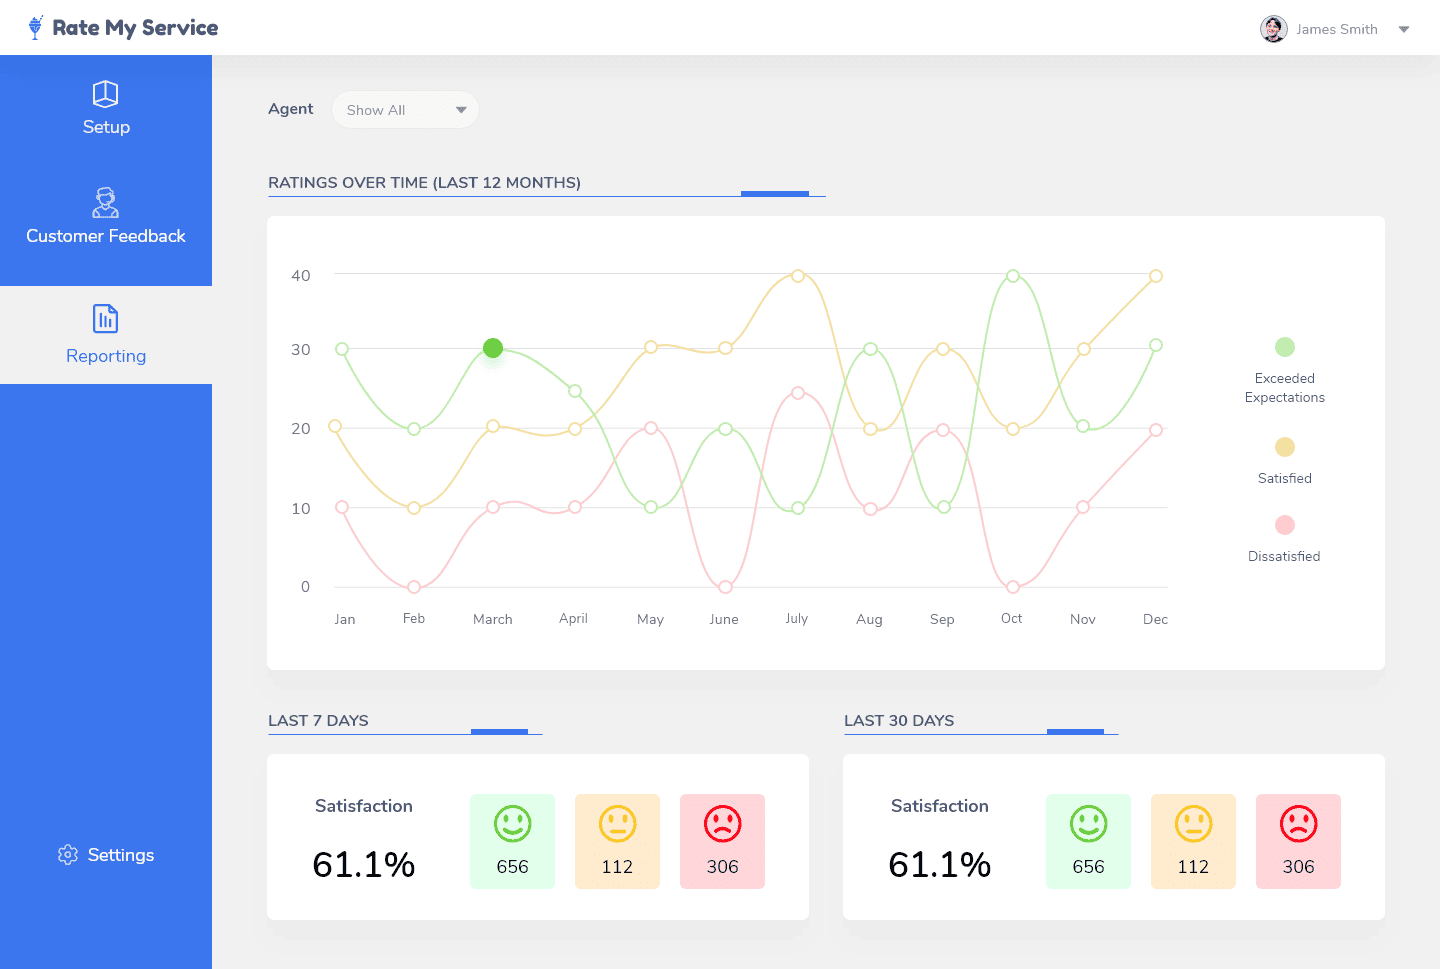This screenshot has height=969, width=1440.
Task: Open the Customer Feedback agent icon
Action: tap(105, 203)
